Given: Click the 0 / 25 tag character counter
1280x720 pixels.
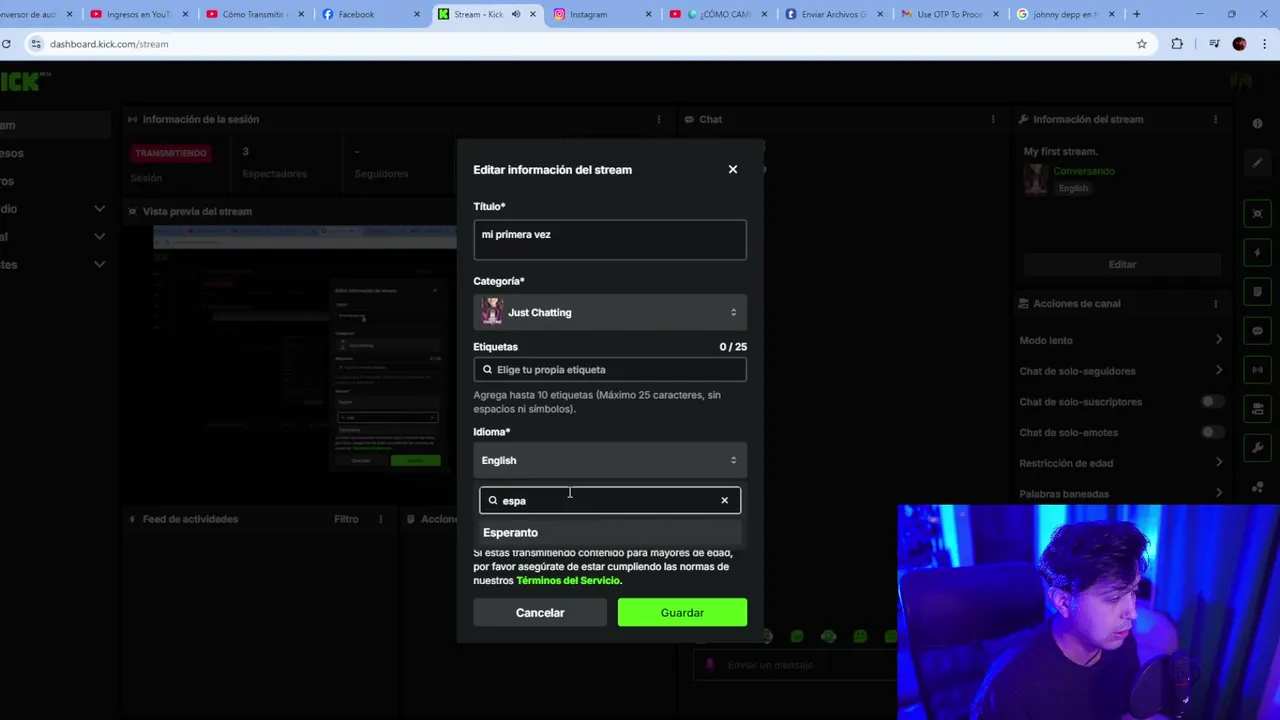Looking at the screenshot, I should (733, 346).
